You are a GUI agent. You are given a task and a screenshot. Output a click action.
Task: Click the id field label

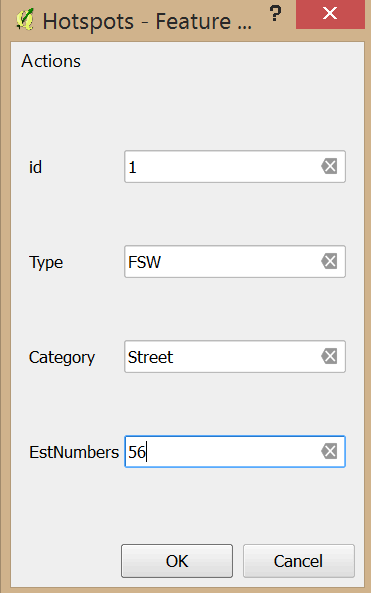coord(36,167)
